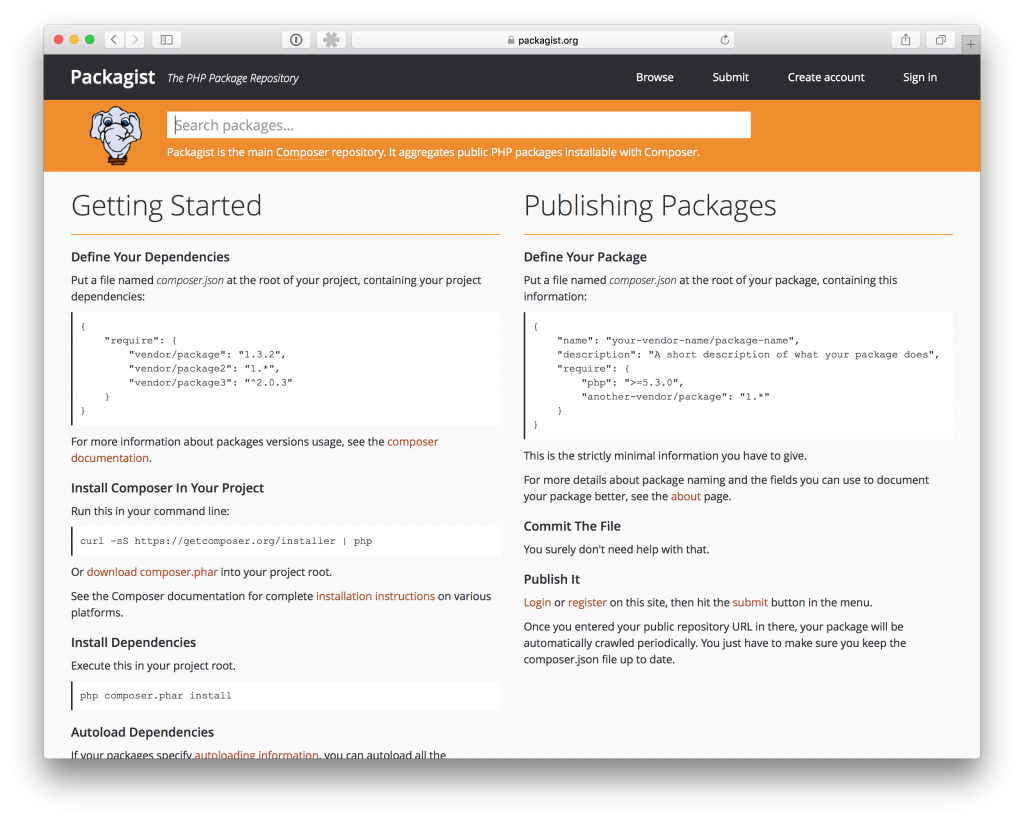Click the Login link under Publish It
This screenshot has height=821, width=1024.
[x=537, y=603]
